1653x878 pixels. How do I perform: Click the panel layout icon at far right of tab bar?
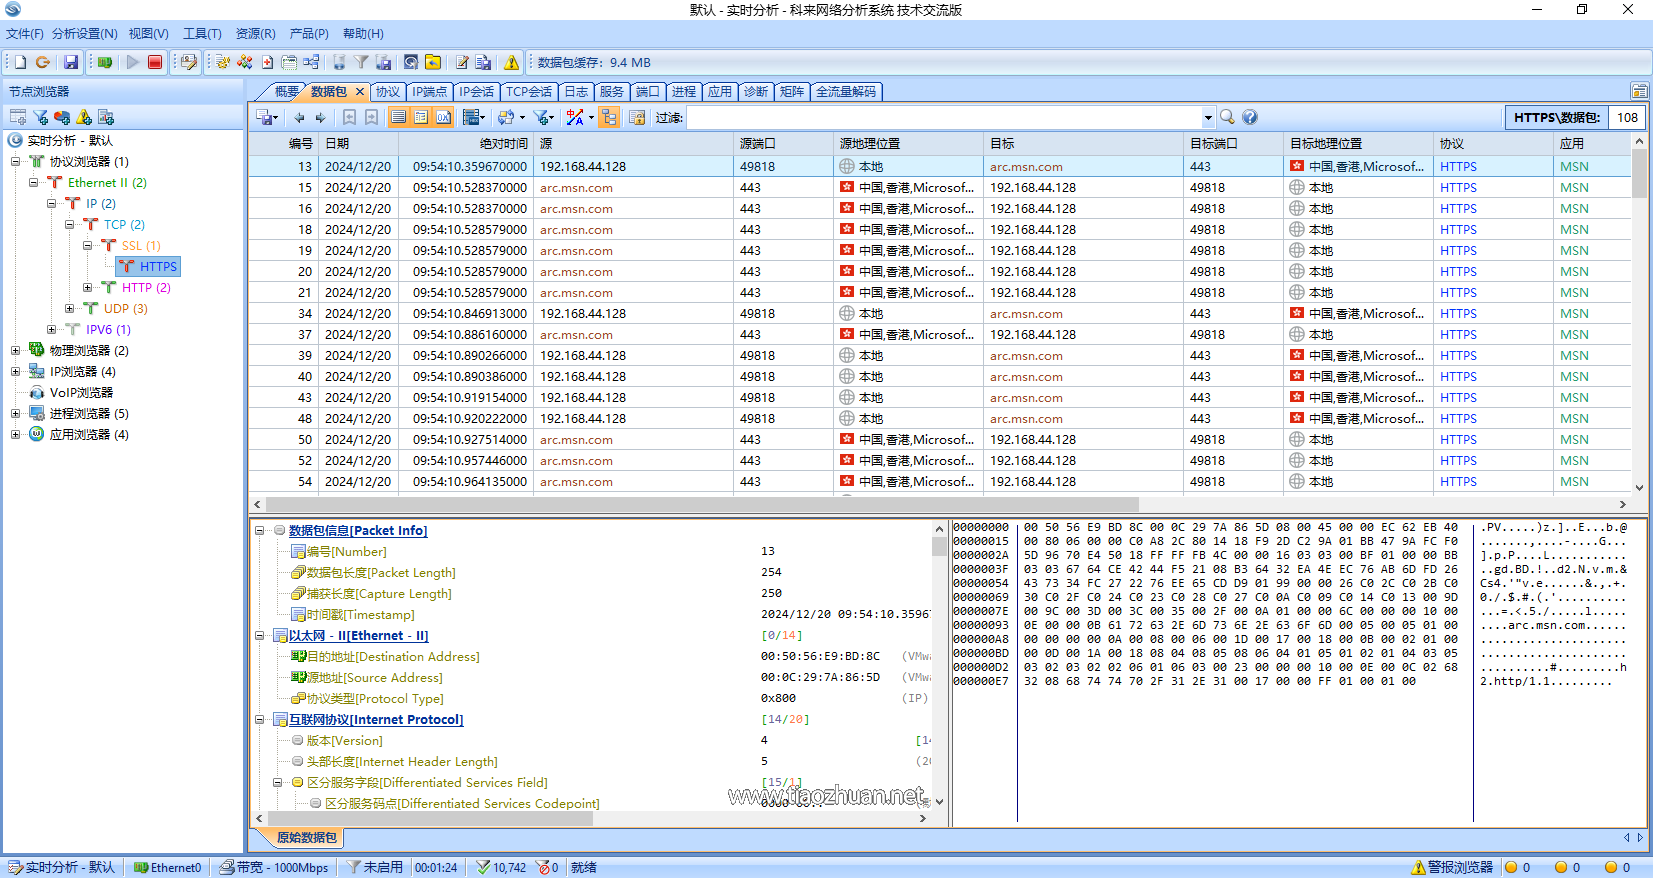(1639, 91)
